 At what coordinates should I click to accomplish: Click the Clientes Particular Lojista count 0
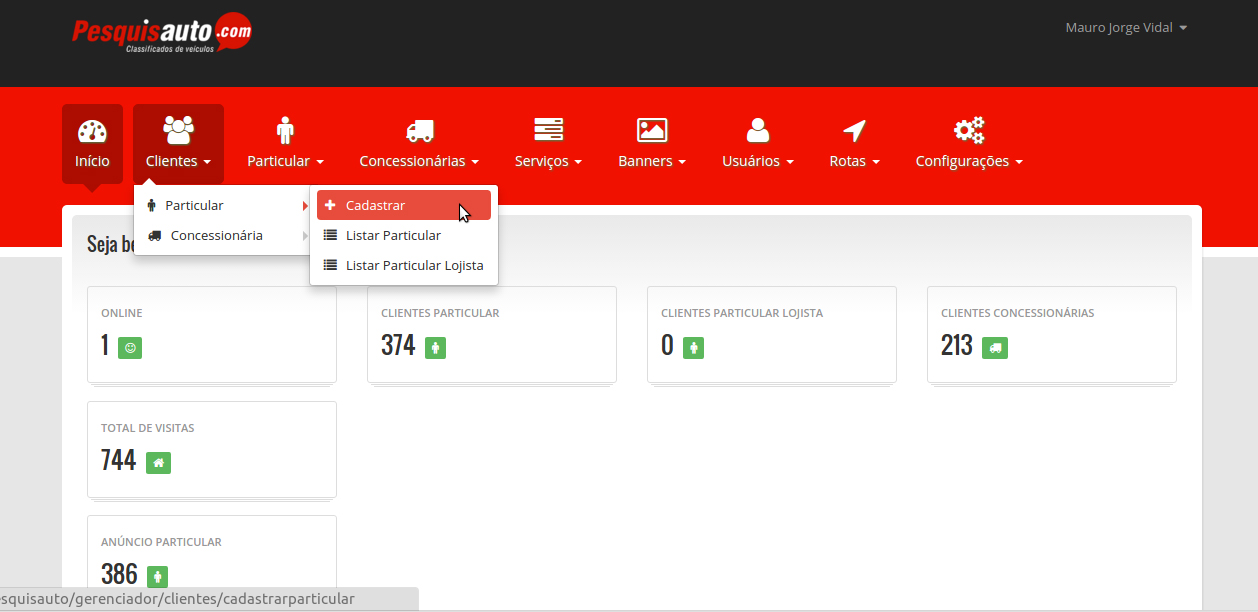[667, 345]
